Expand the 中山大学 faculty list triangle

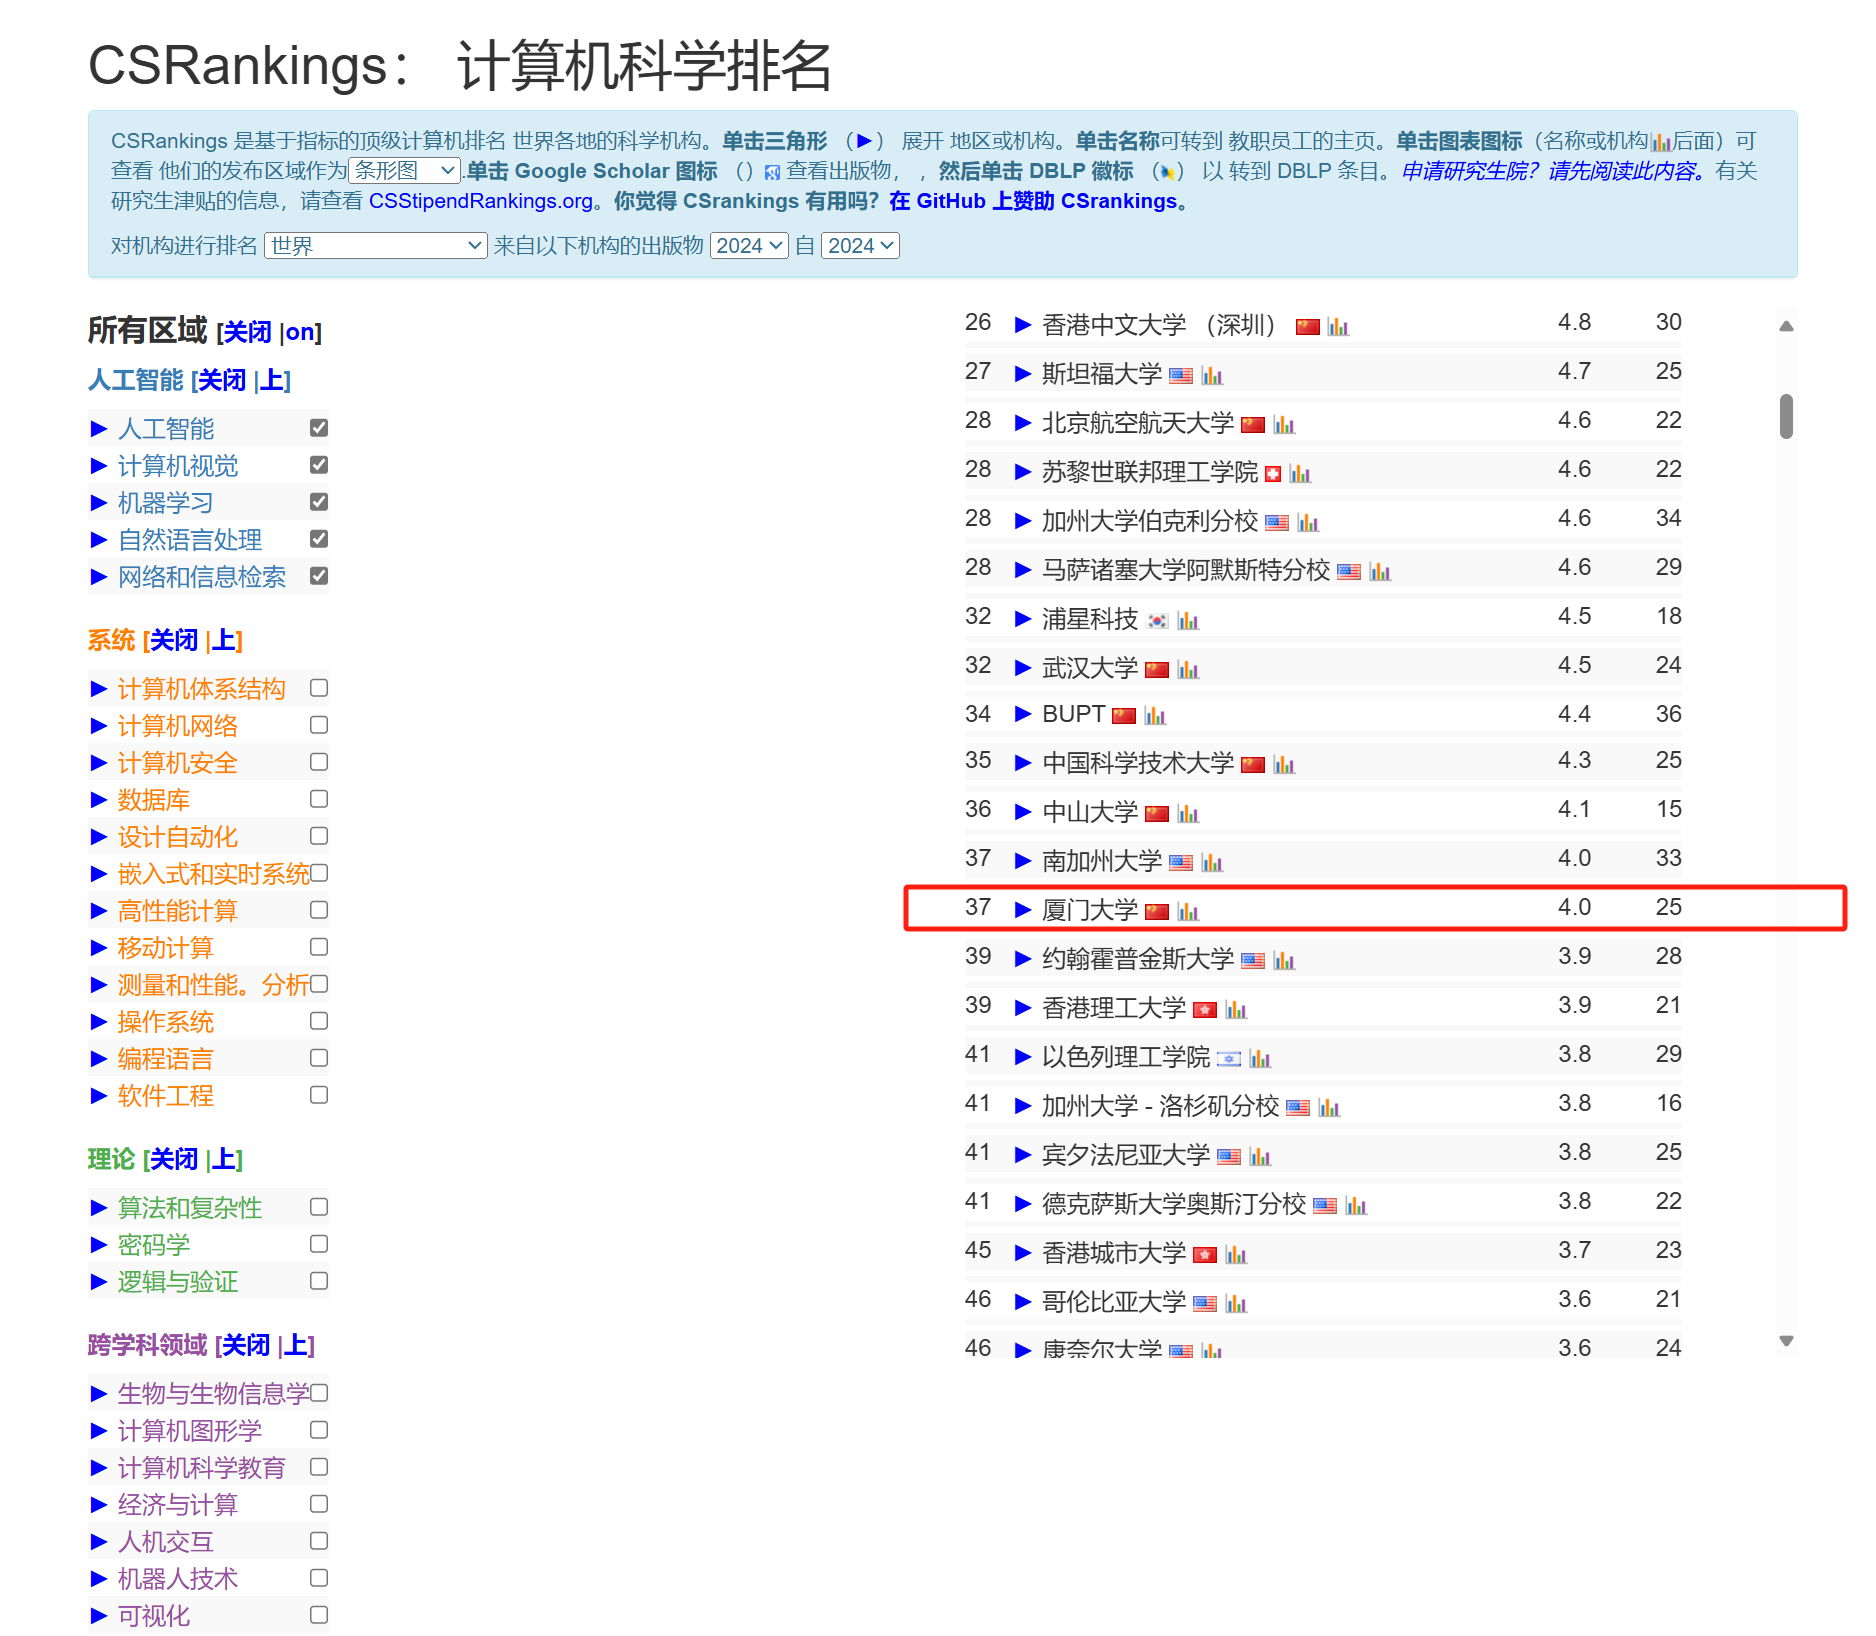click(x=1022, y=812)
